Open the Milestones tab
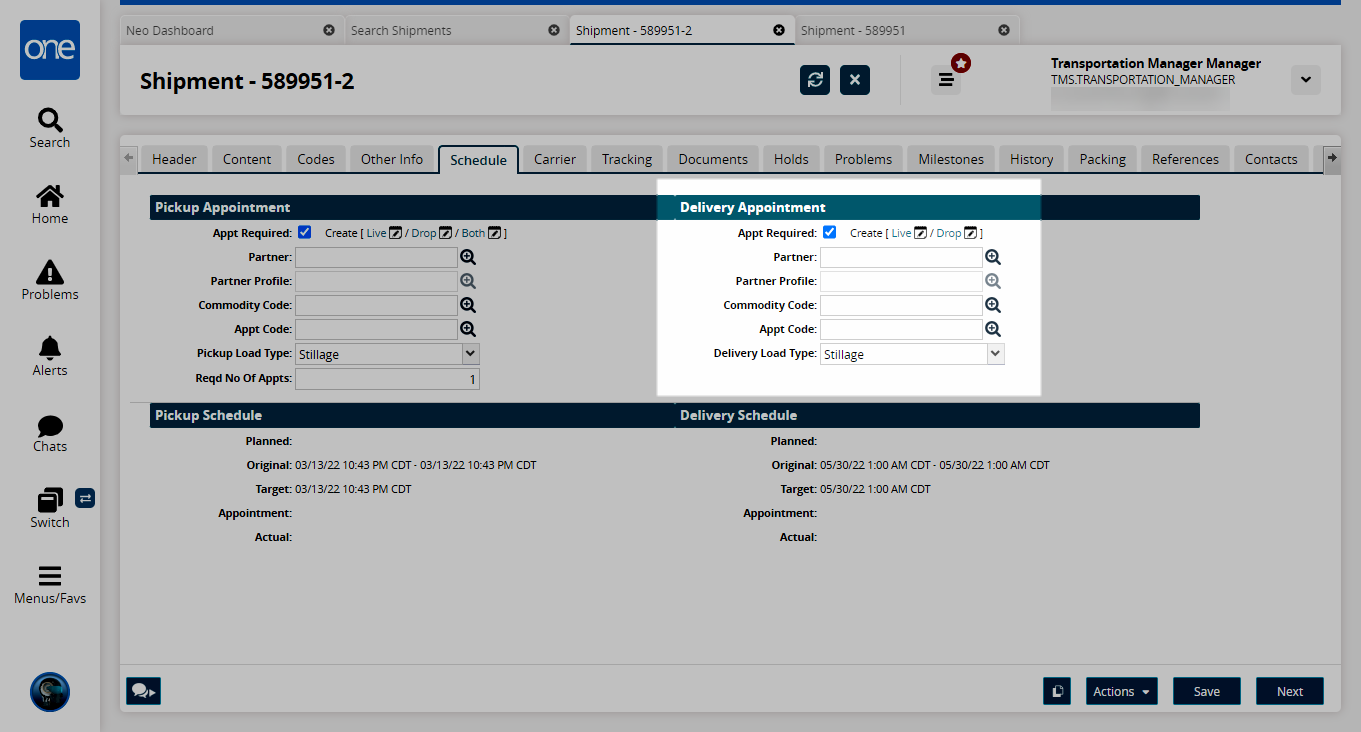 click(x=951, y=159)
